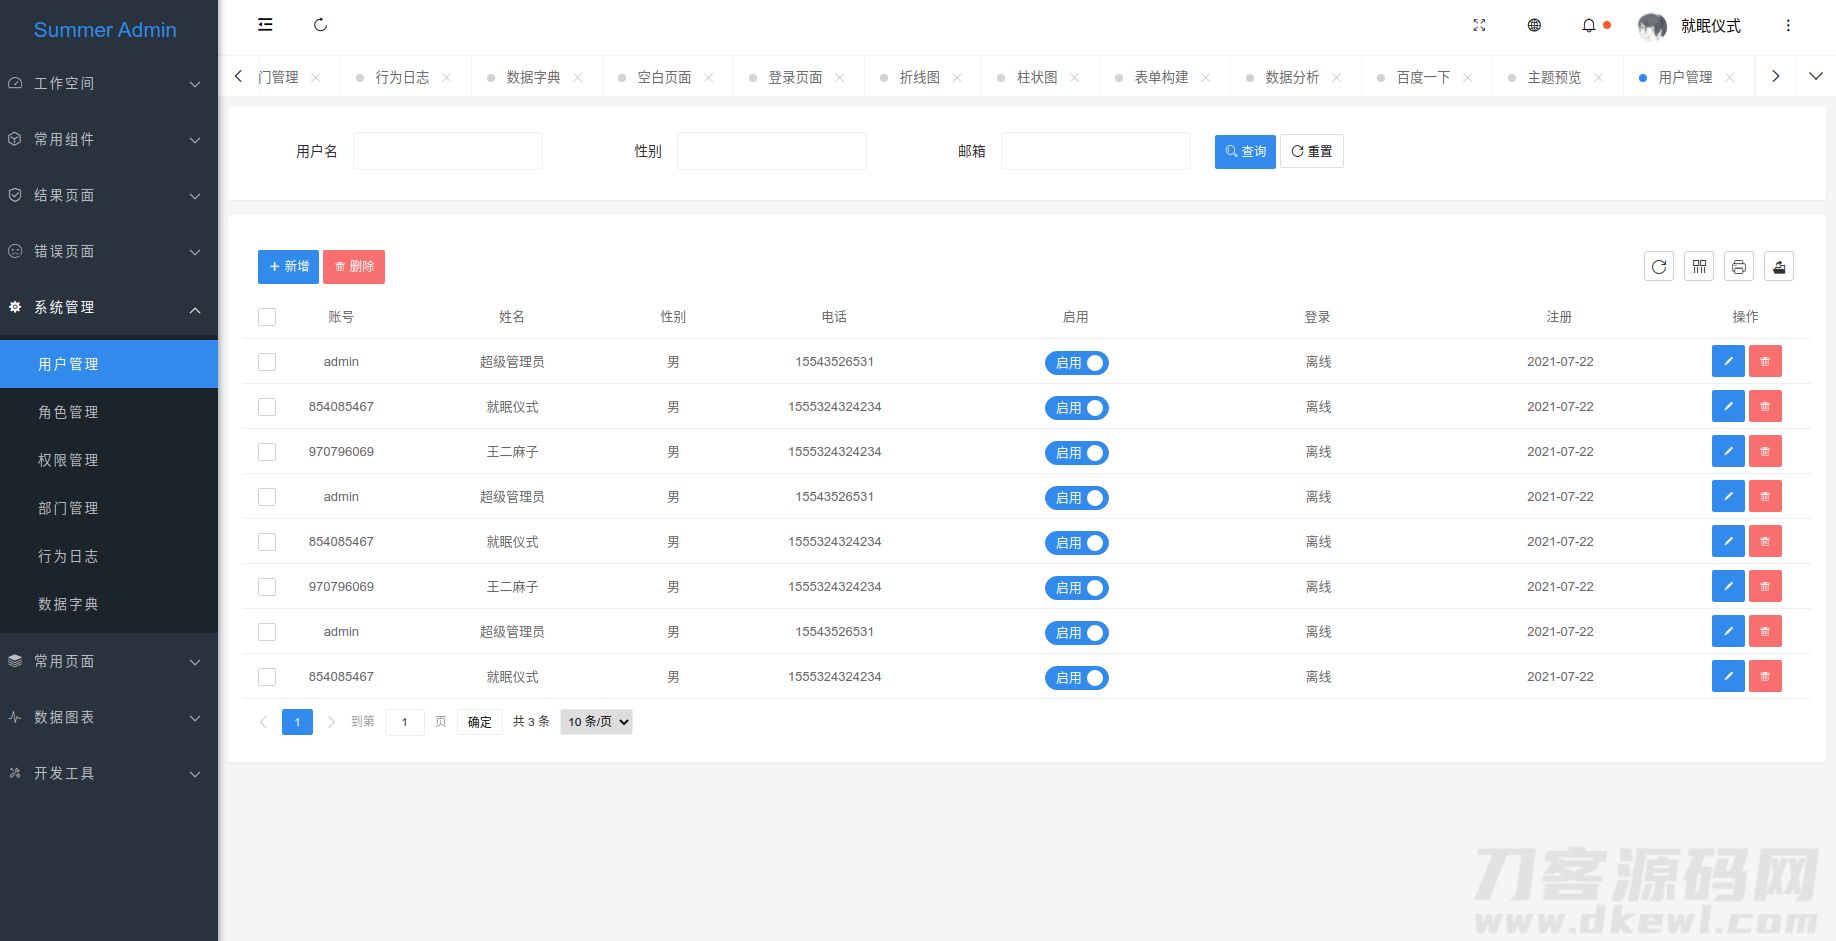1836x941 pixels.
Task: Select 角色管理 in the sidebar
Action: (x=68, y=411)
